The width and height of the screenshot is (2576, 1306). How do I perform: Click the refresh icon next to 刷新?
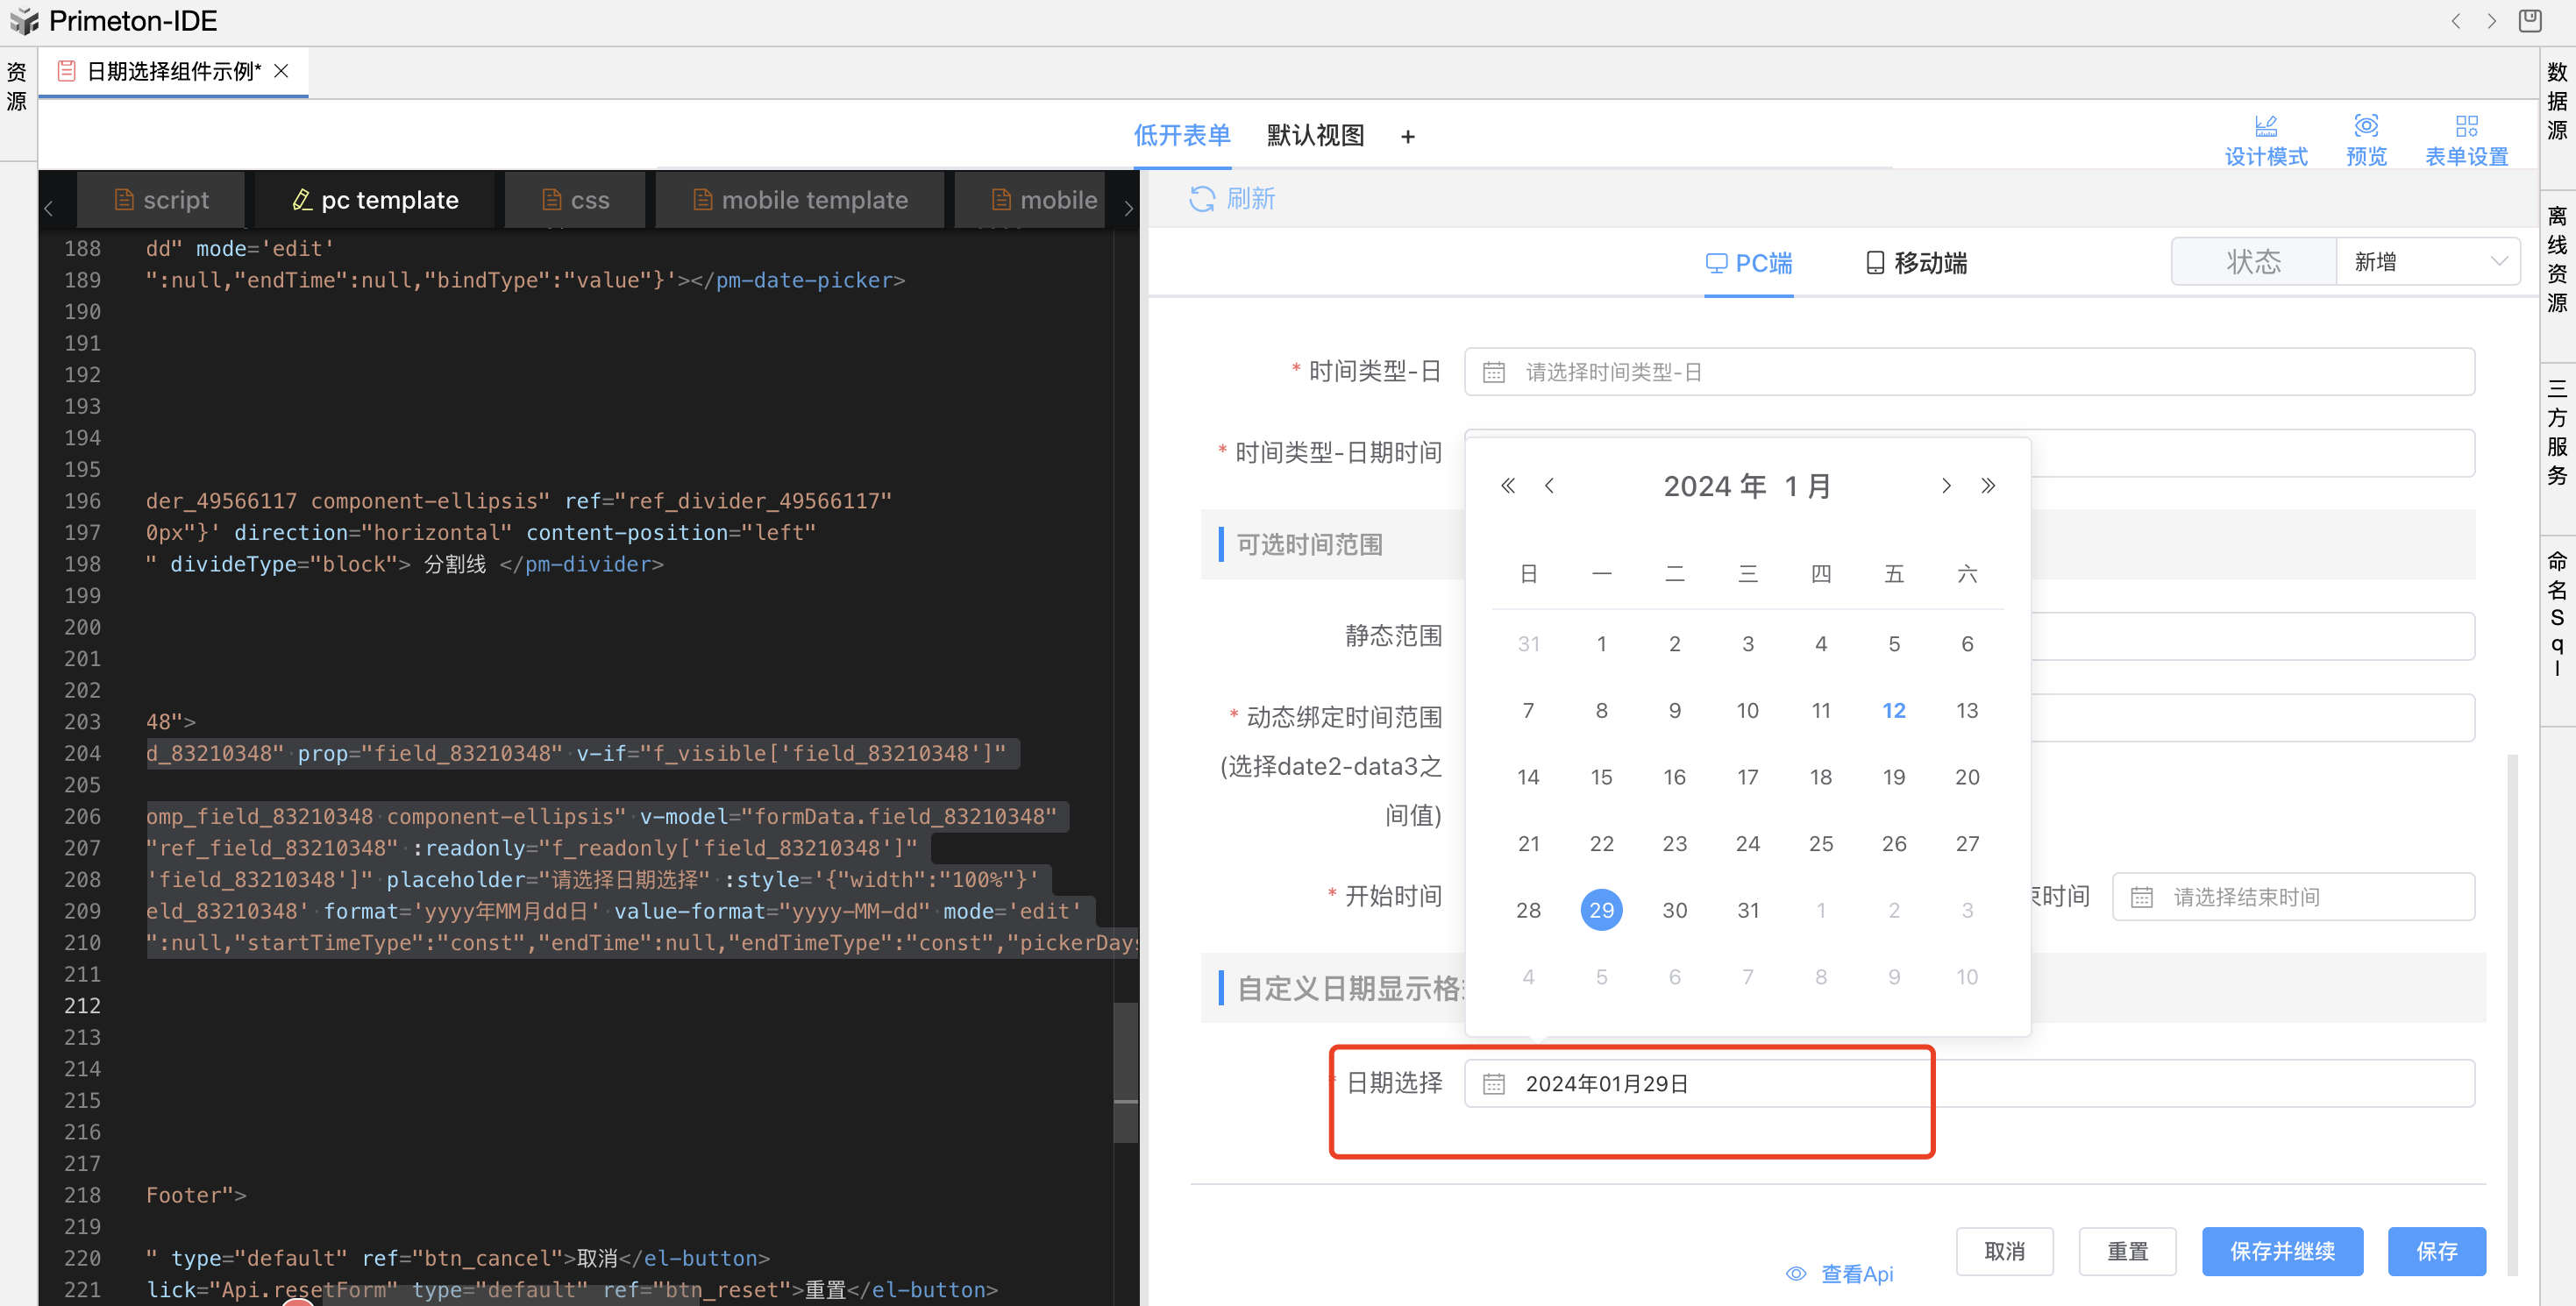pos(1201,199)
